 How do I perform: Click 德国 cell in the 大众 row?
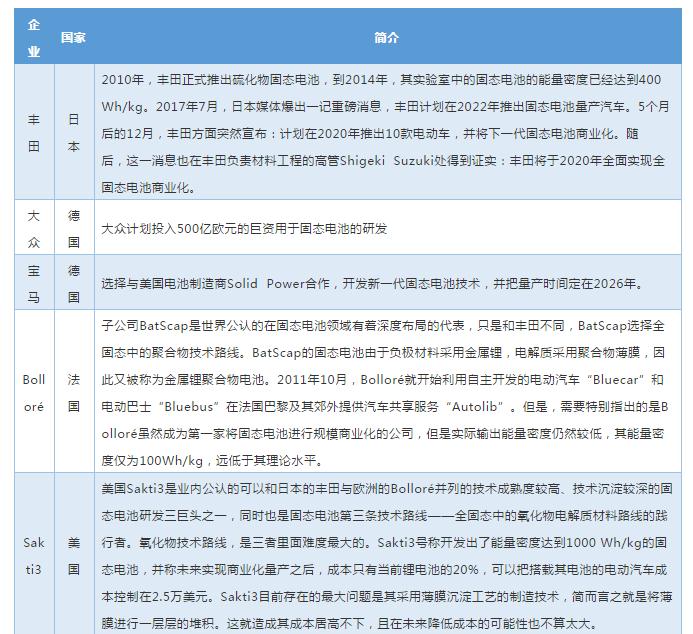[74, 228]
